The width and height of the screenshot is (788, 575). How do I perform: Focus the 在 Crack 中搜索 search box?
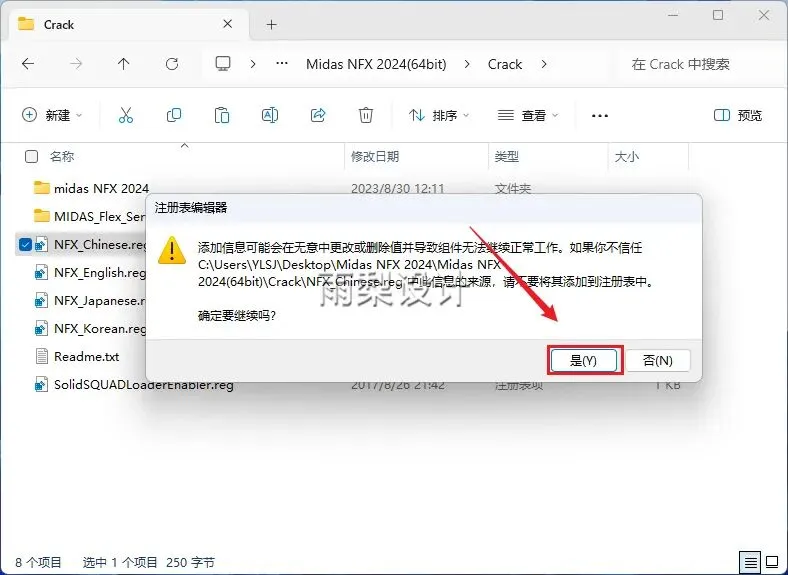700,64
